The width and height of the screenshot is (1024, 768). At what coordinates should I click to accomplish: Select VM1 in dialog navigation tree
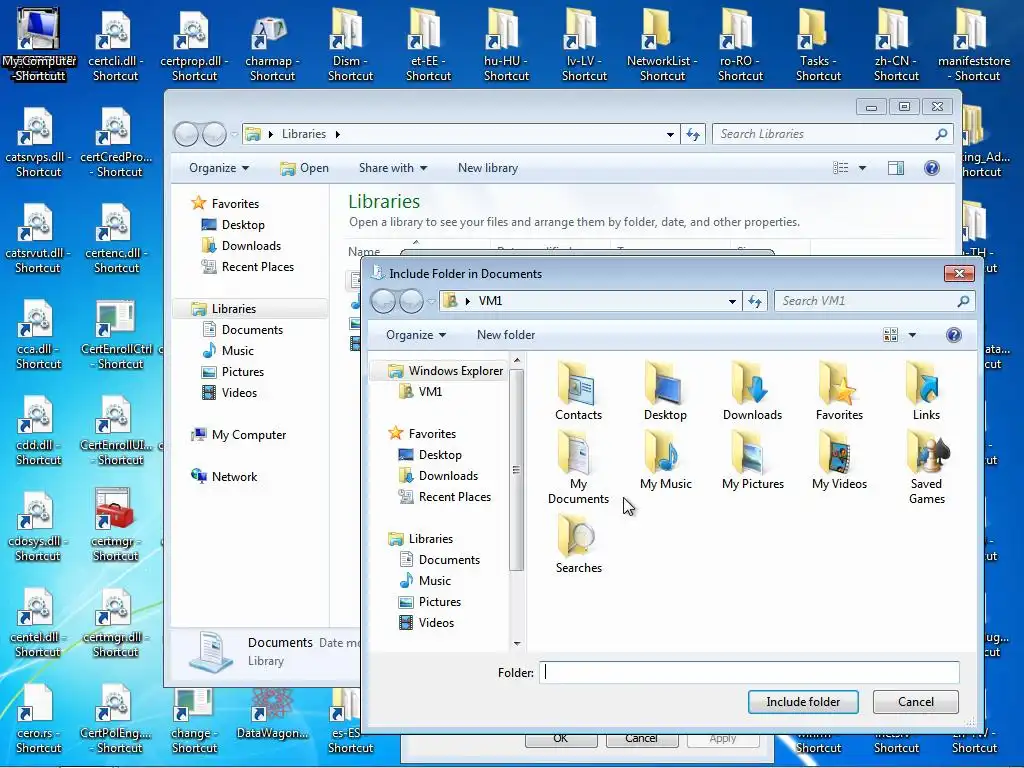(421, 392)
